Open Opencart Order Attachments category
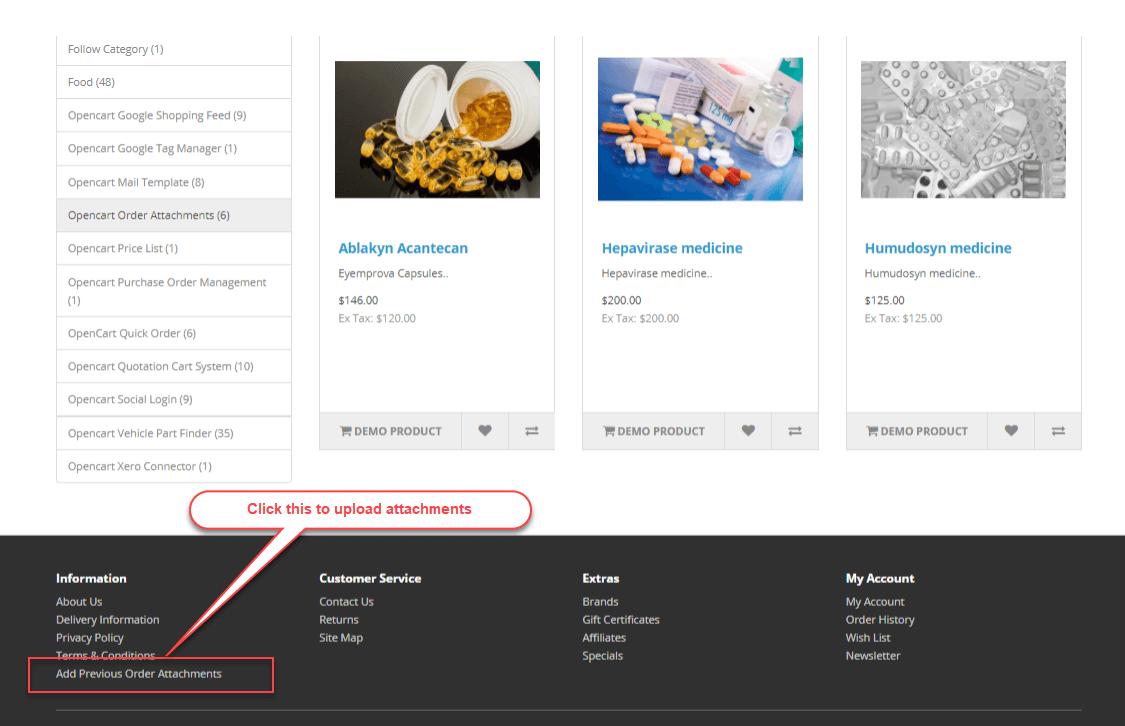The height and width of the screenshot is (726, 1125). click(148, 215)
